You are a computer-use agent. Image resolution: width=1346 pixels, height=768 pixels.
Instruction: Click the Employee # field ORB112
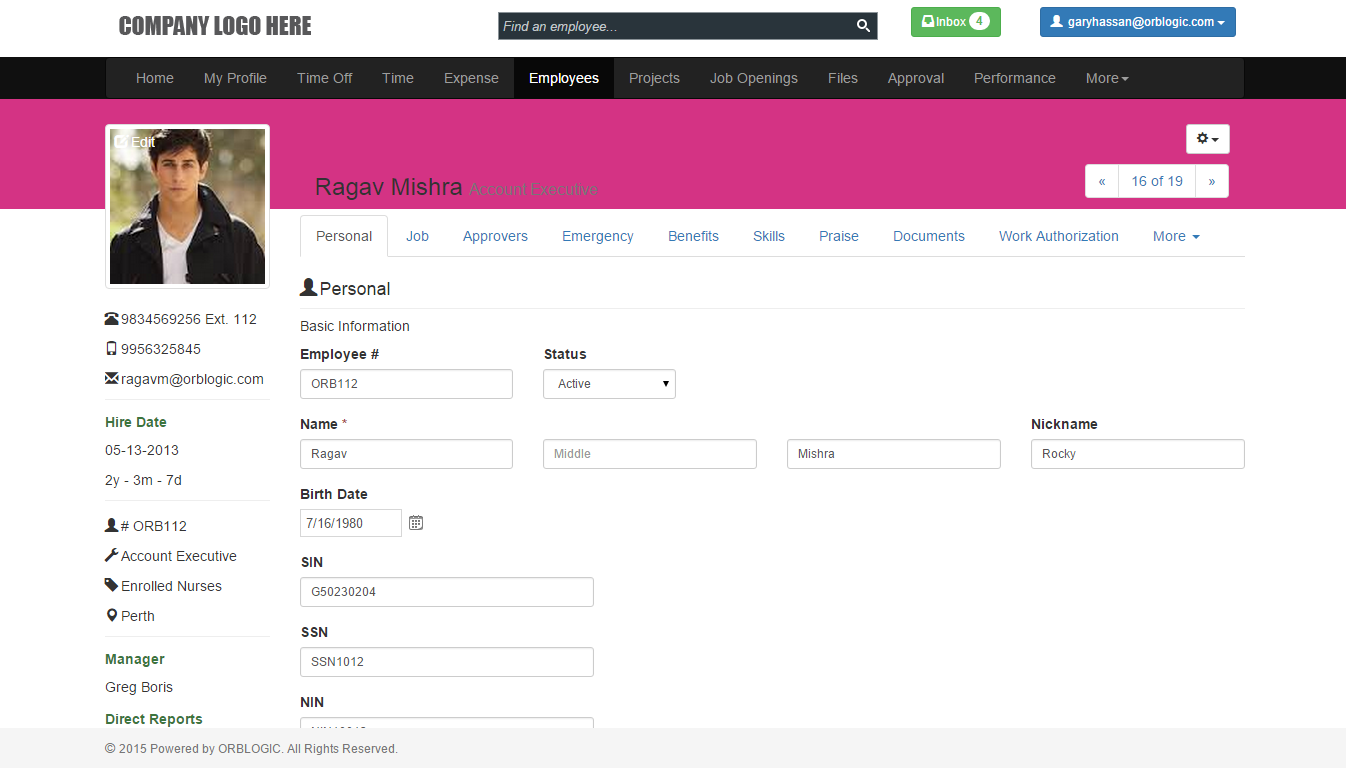tap(406, 384)
